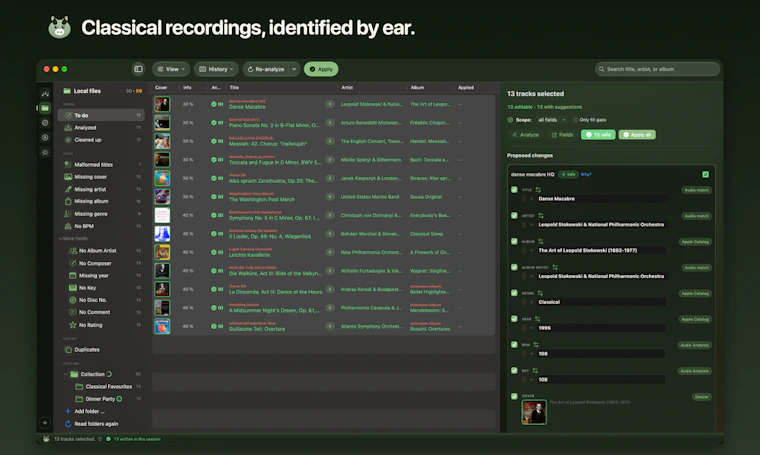Uncheck the ALBUM change checkbox

coord(514,241)
